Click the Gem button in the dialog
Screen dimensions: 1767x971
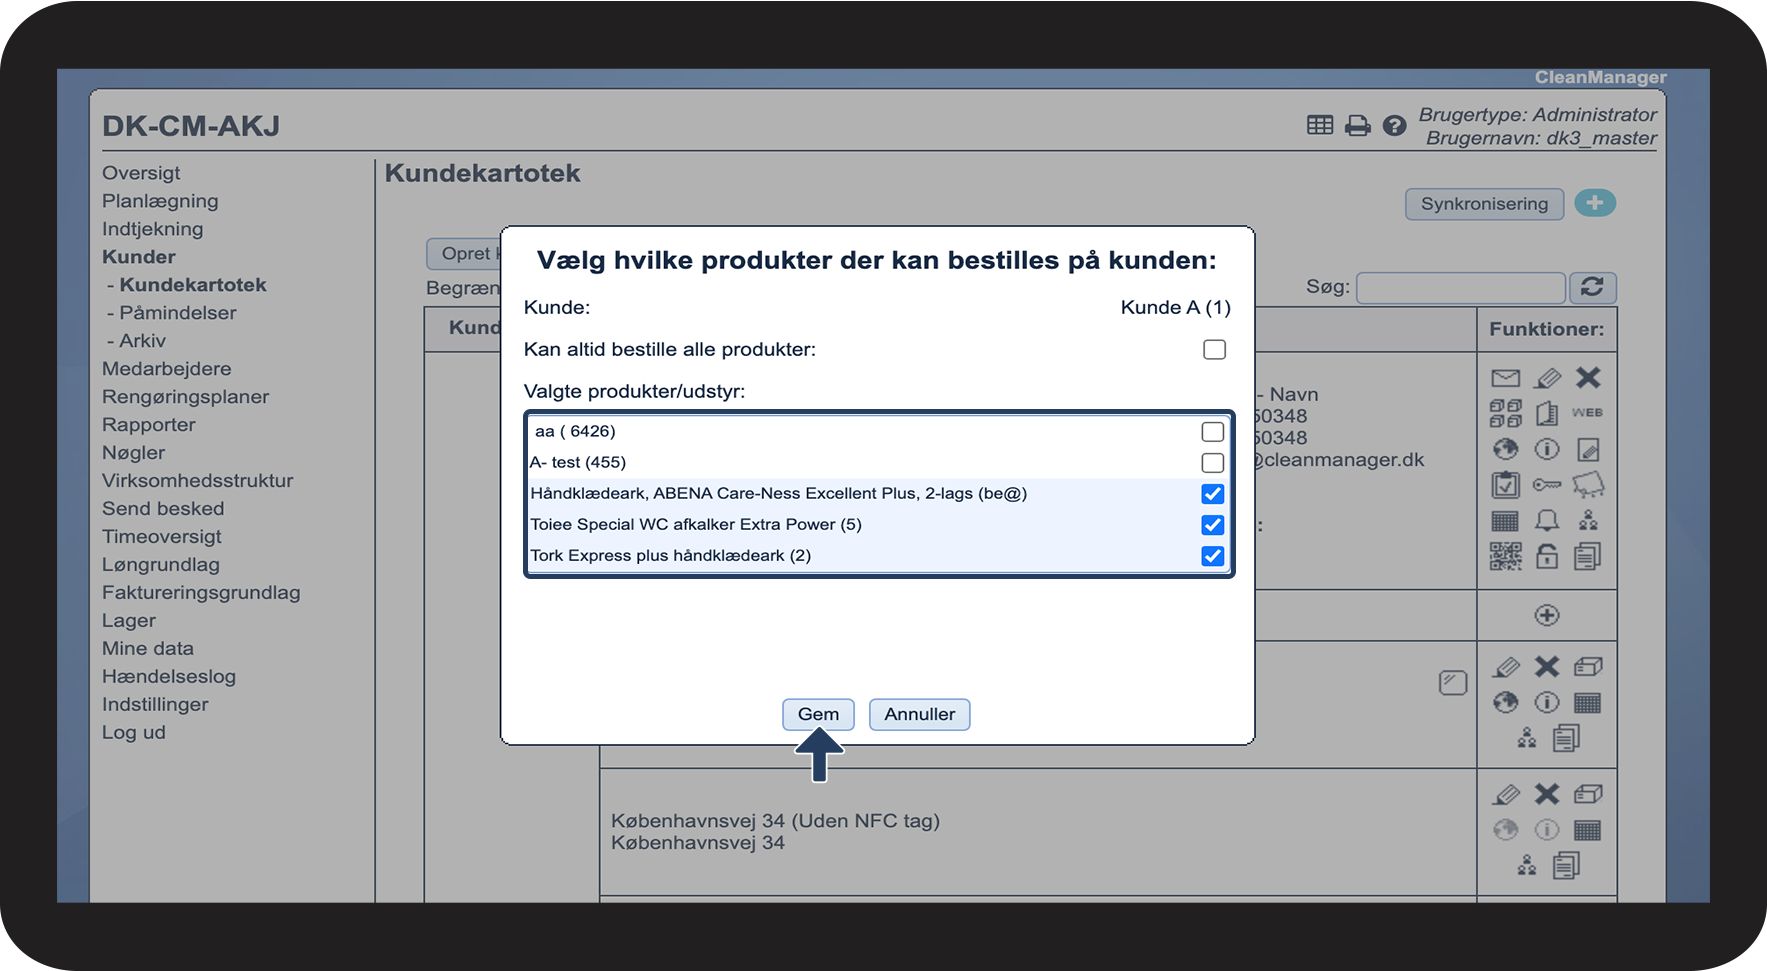tap(818, 714)
